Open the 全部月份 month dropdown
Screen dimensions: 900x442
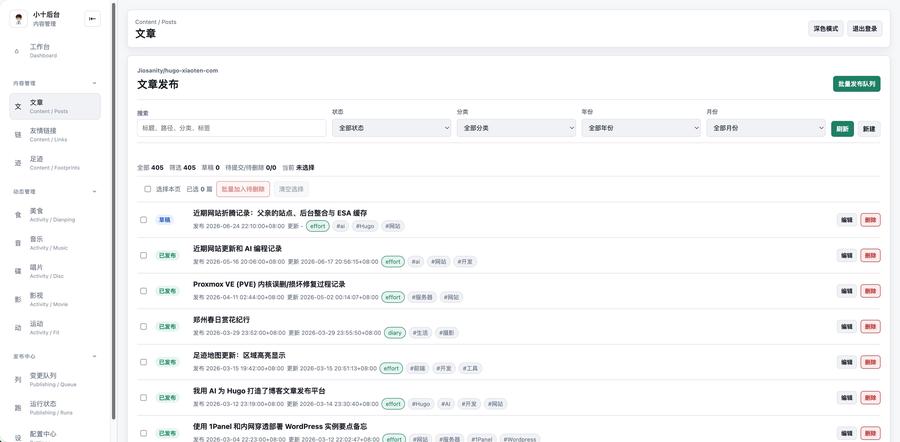(x=766, y=128)
